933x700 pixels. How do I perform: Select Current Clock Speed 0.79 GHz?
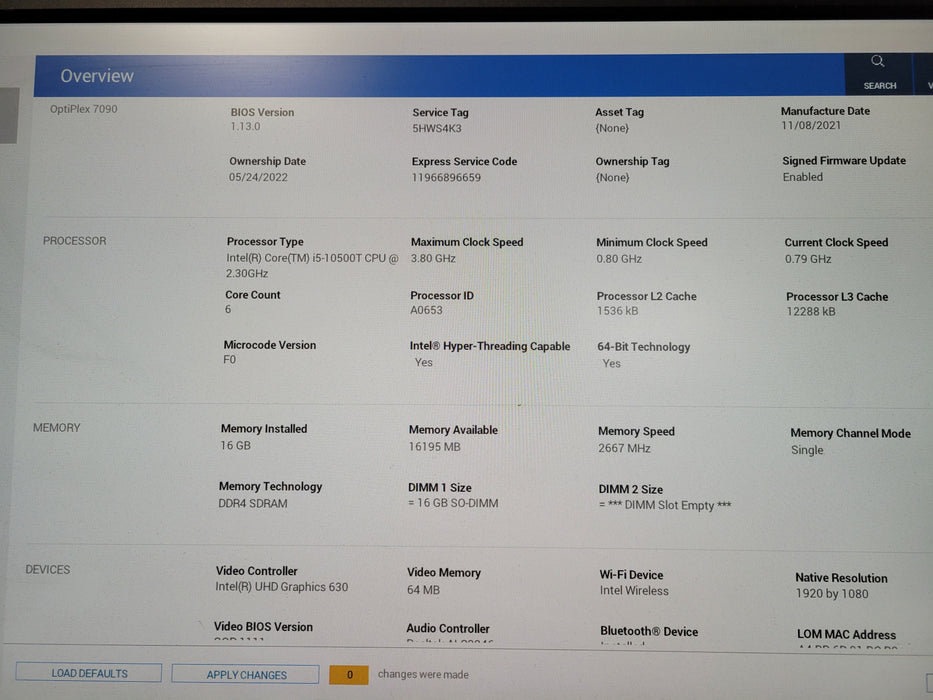pos(808,259)
